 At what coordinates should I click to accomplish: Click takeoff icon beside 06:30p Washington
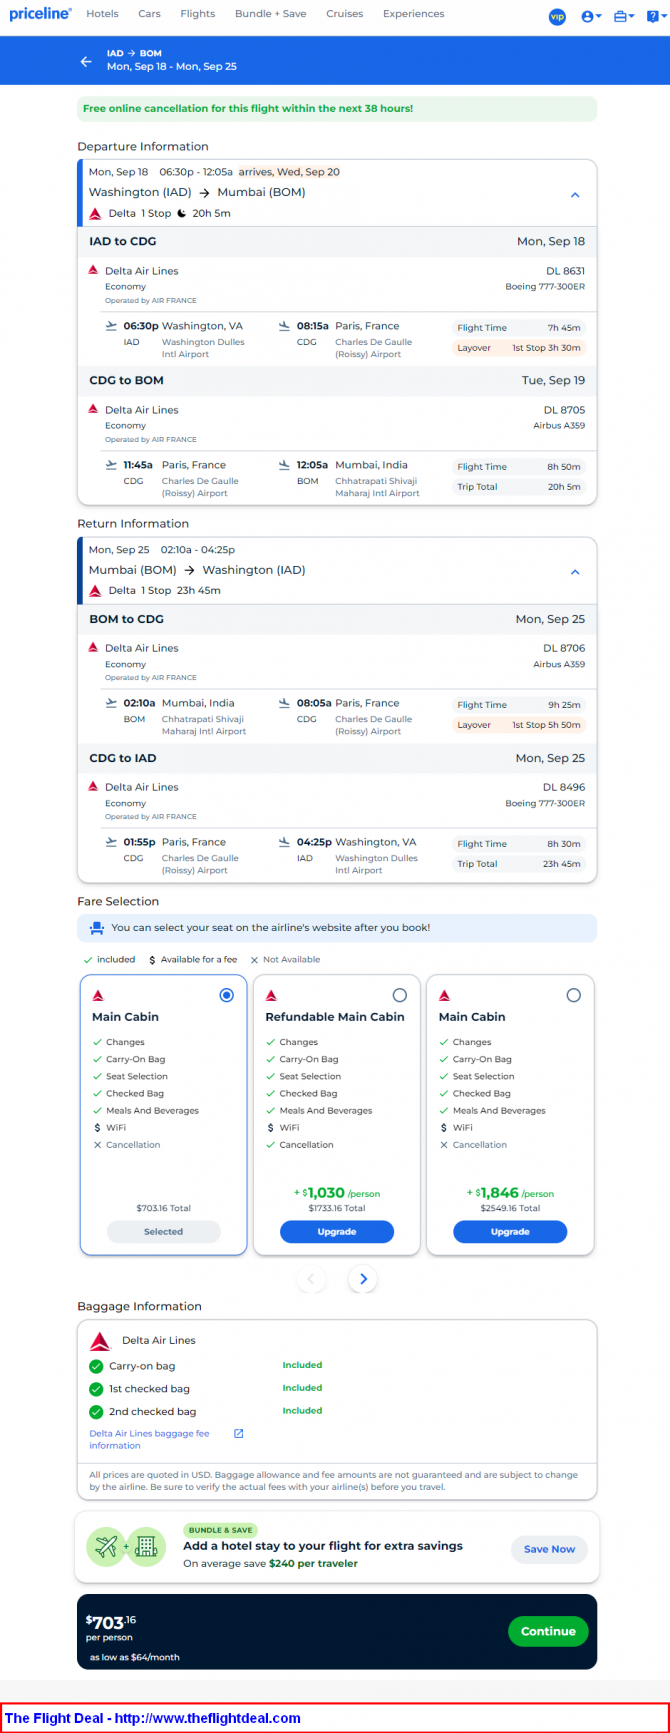click(111, 326)
